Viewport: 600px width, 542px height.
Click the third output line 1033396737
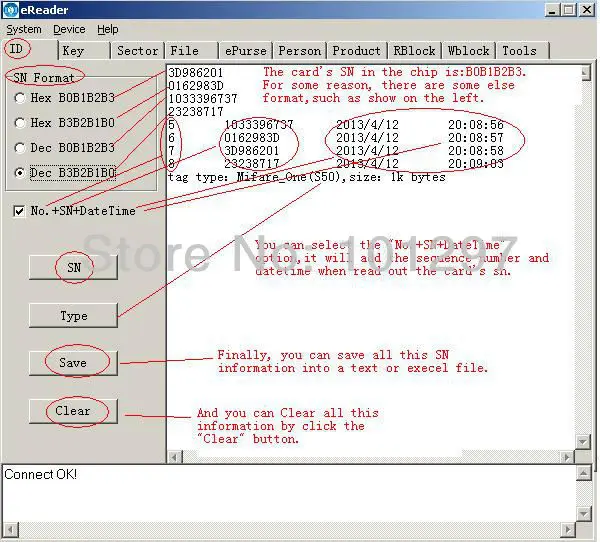click(203, 99)
